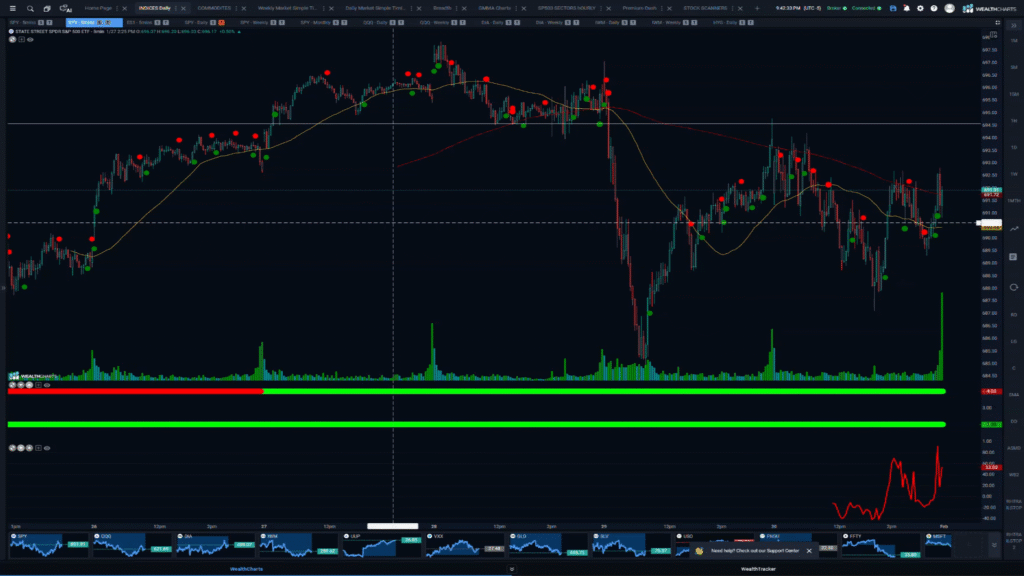1024x576 pixels.
Task: Open the settings gear icon
Action: point(920,8)
